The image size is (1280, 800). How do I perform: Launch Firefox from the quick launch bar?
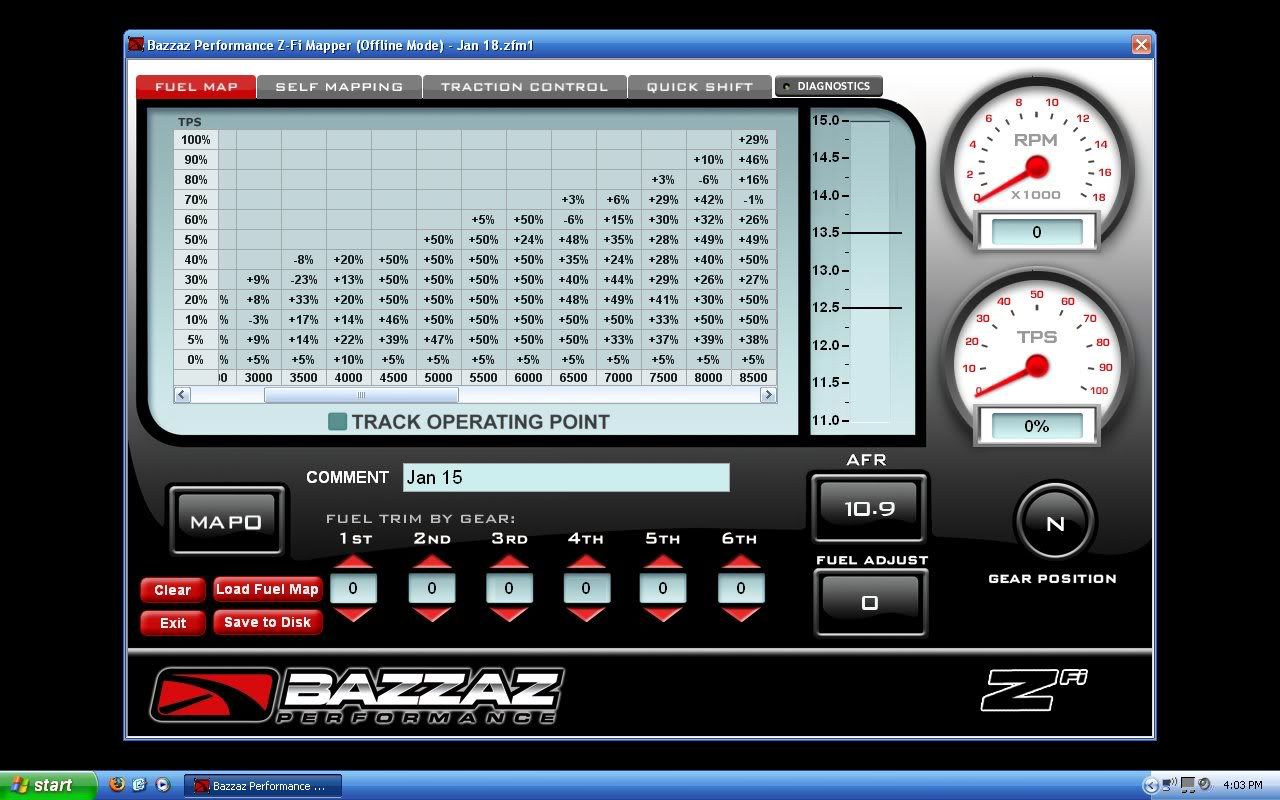pos(117,785)
